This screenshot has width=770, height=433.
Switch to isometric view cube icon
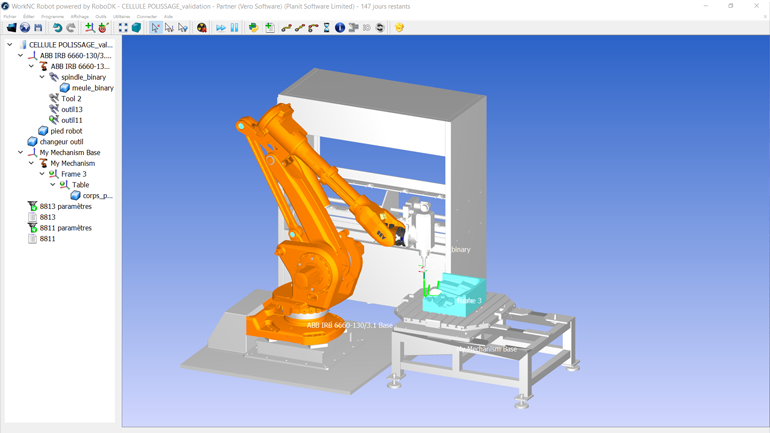click(136, 28)
